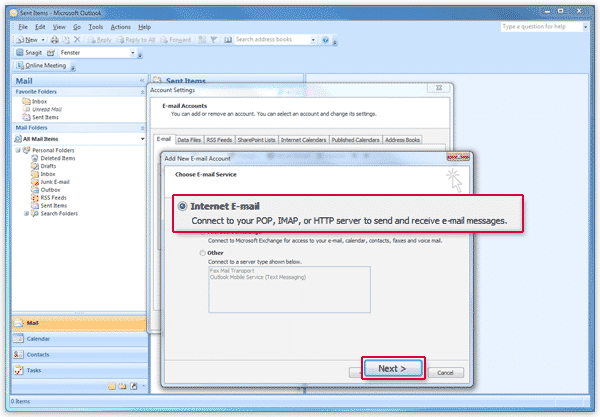Open the Configure buttons arrow in navigation pane

pos(143,386)
